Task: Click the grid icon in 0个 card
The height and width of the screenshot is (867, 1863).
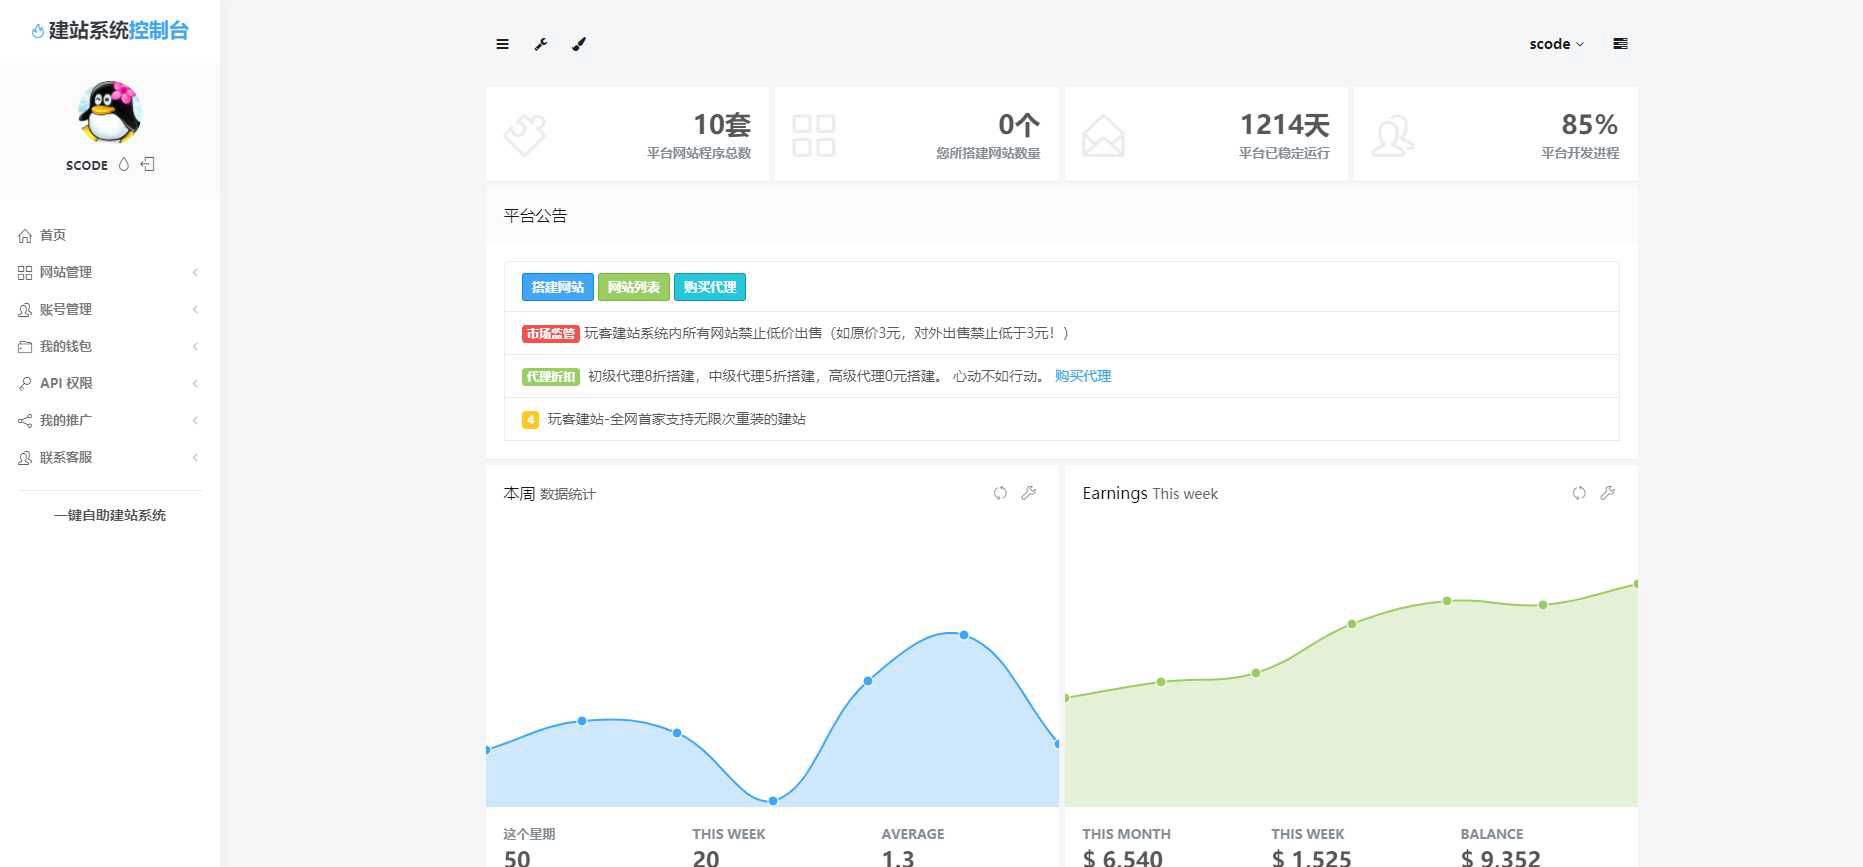Action: (x=814, y=135)
